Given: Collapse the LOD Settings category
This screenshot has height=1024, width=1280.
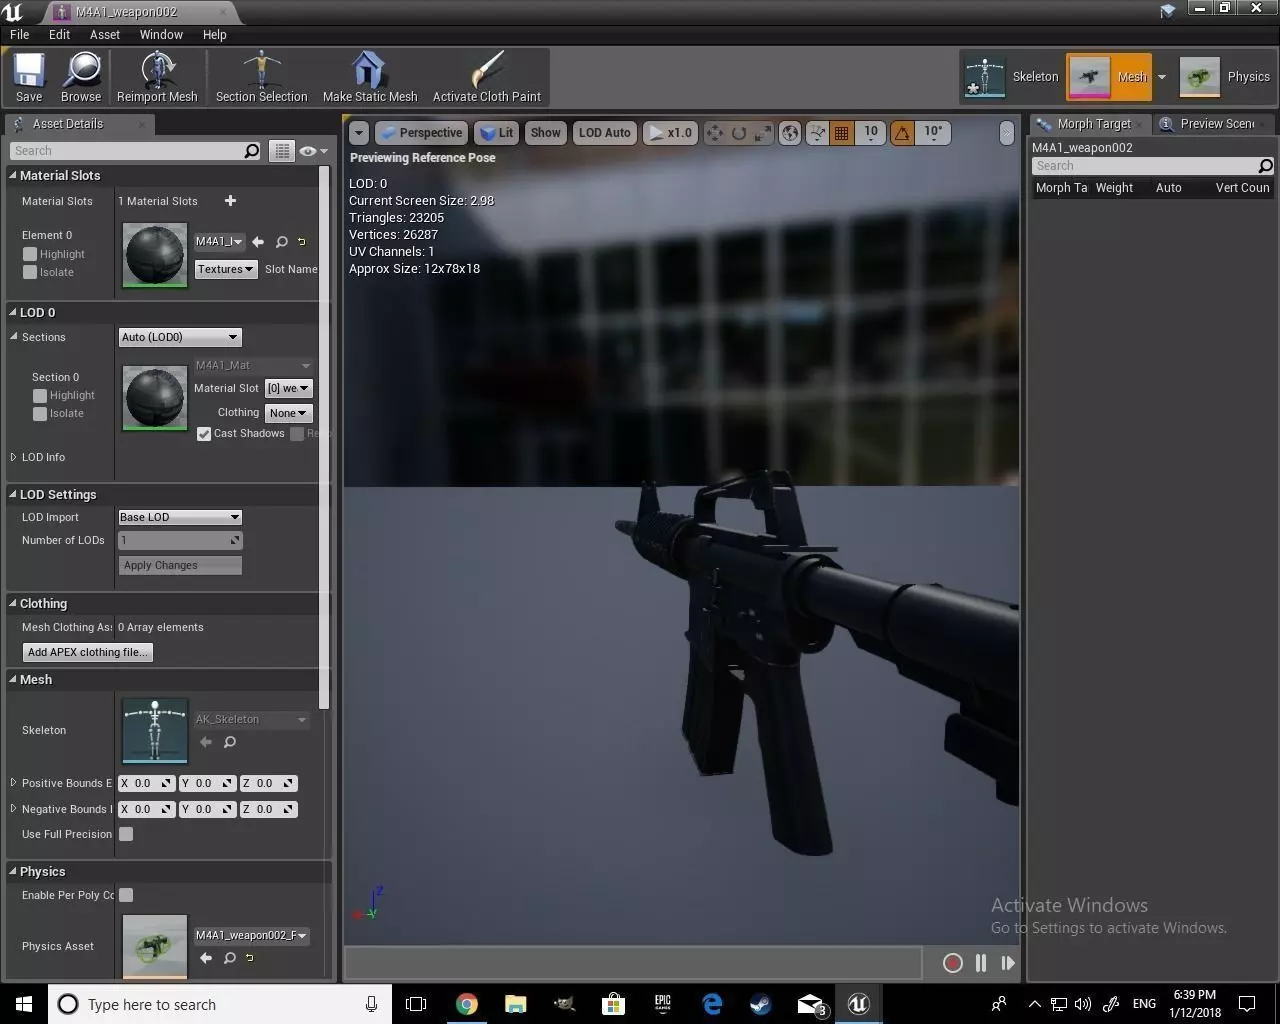Looking at the screenshot, I should (x=13, y=494).
